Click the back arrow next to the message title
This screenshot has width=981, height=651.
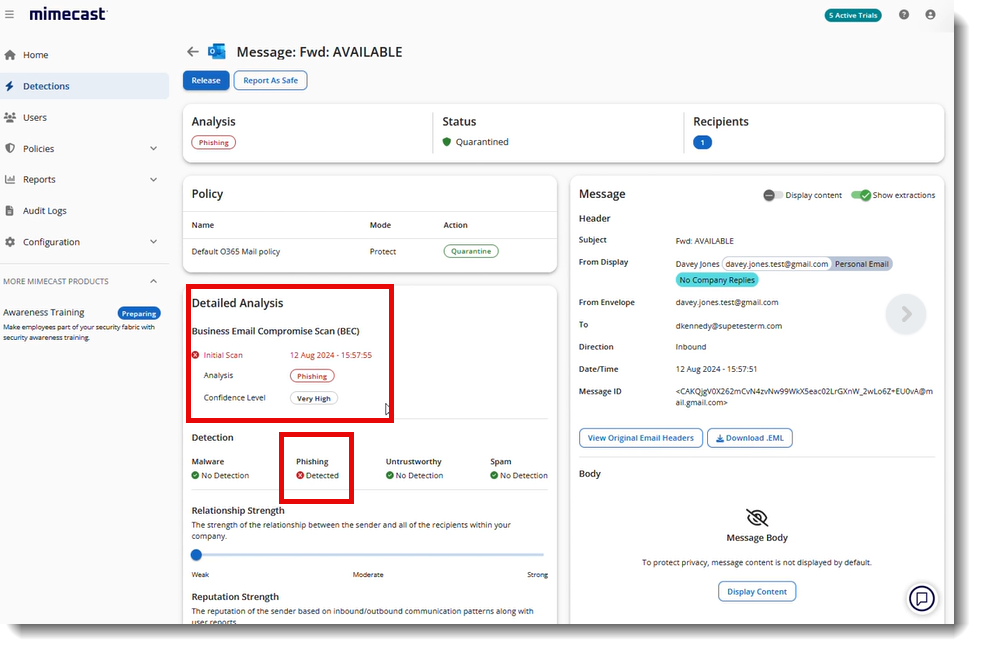(192, 51)
